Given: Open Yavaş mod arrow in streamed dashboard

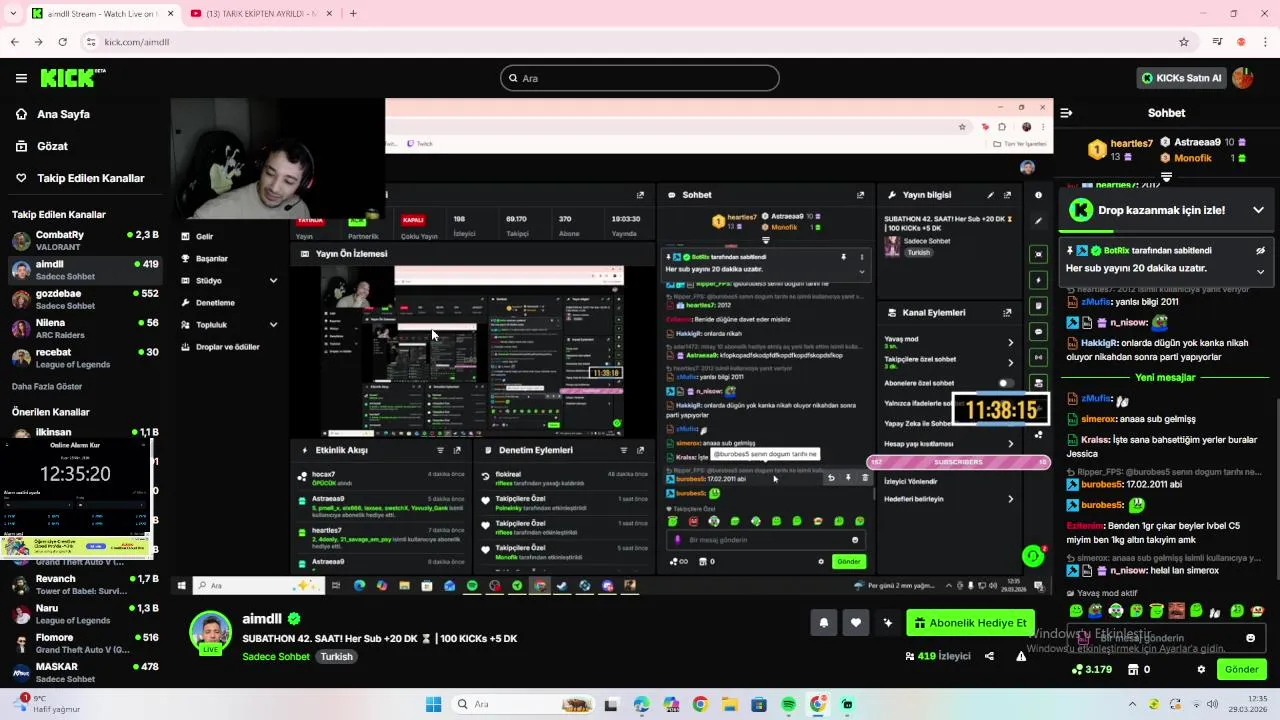Looking at the screenshot, I should [1010, 342].
